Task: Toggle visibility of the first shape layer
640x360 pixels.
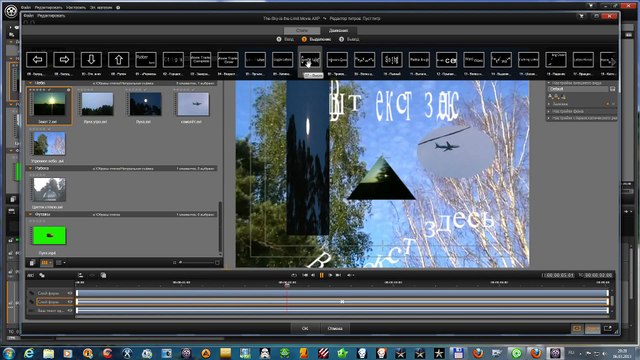Action: [x=70, y=293]
